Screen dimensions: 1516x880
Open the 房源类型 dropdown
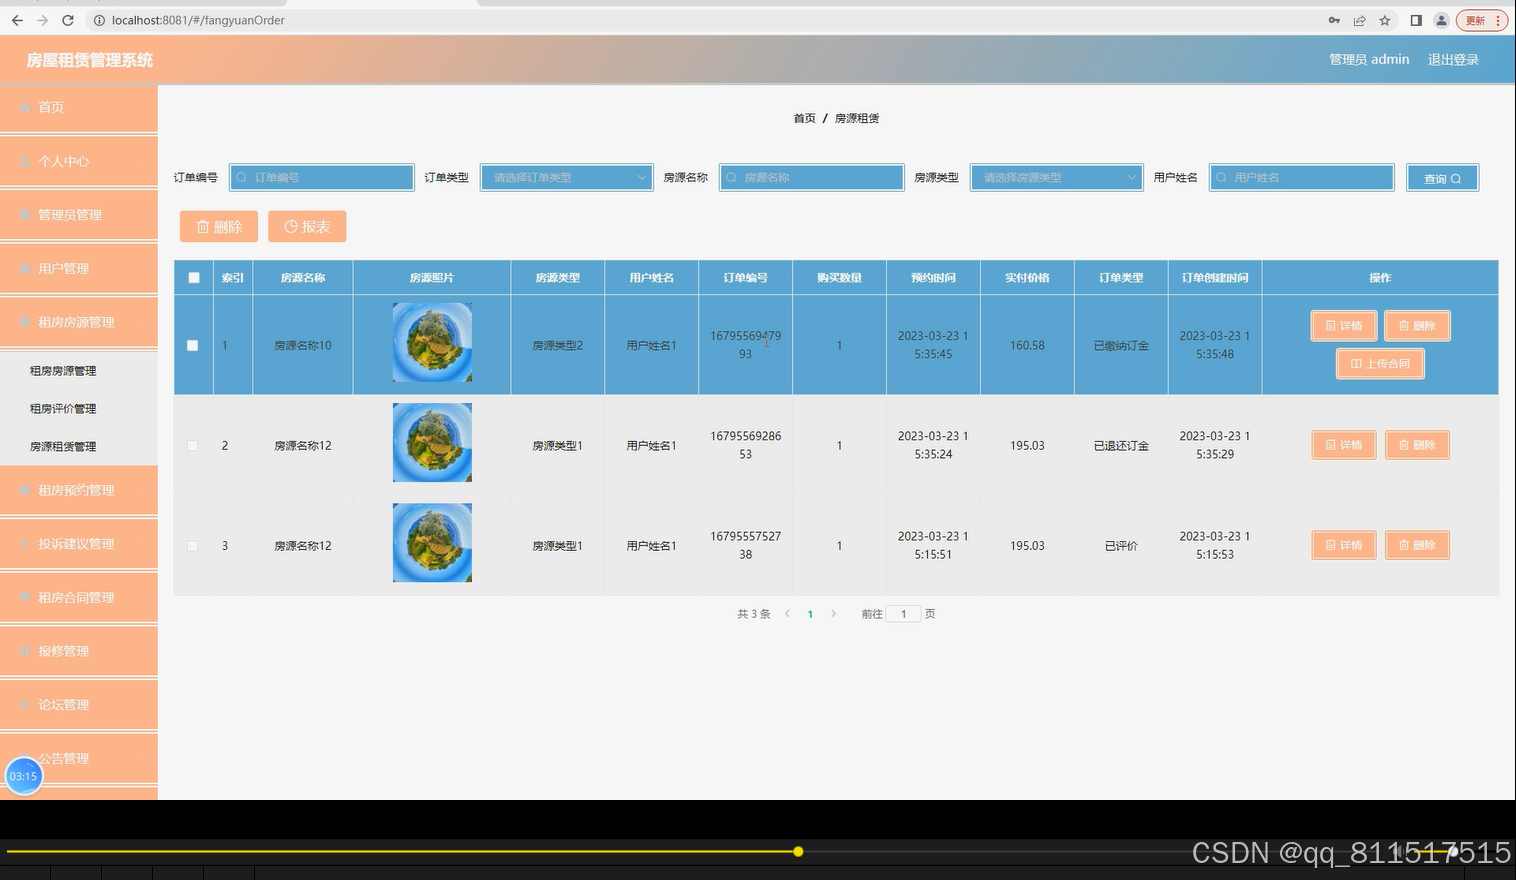tap(1056, 177)
